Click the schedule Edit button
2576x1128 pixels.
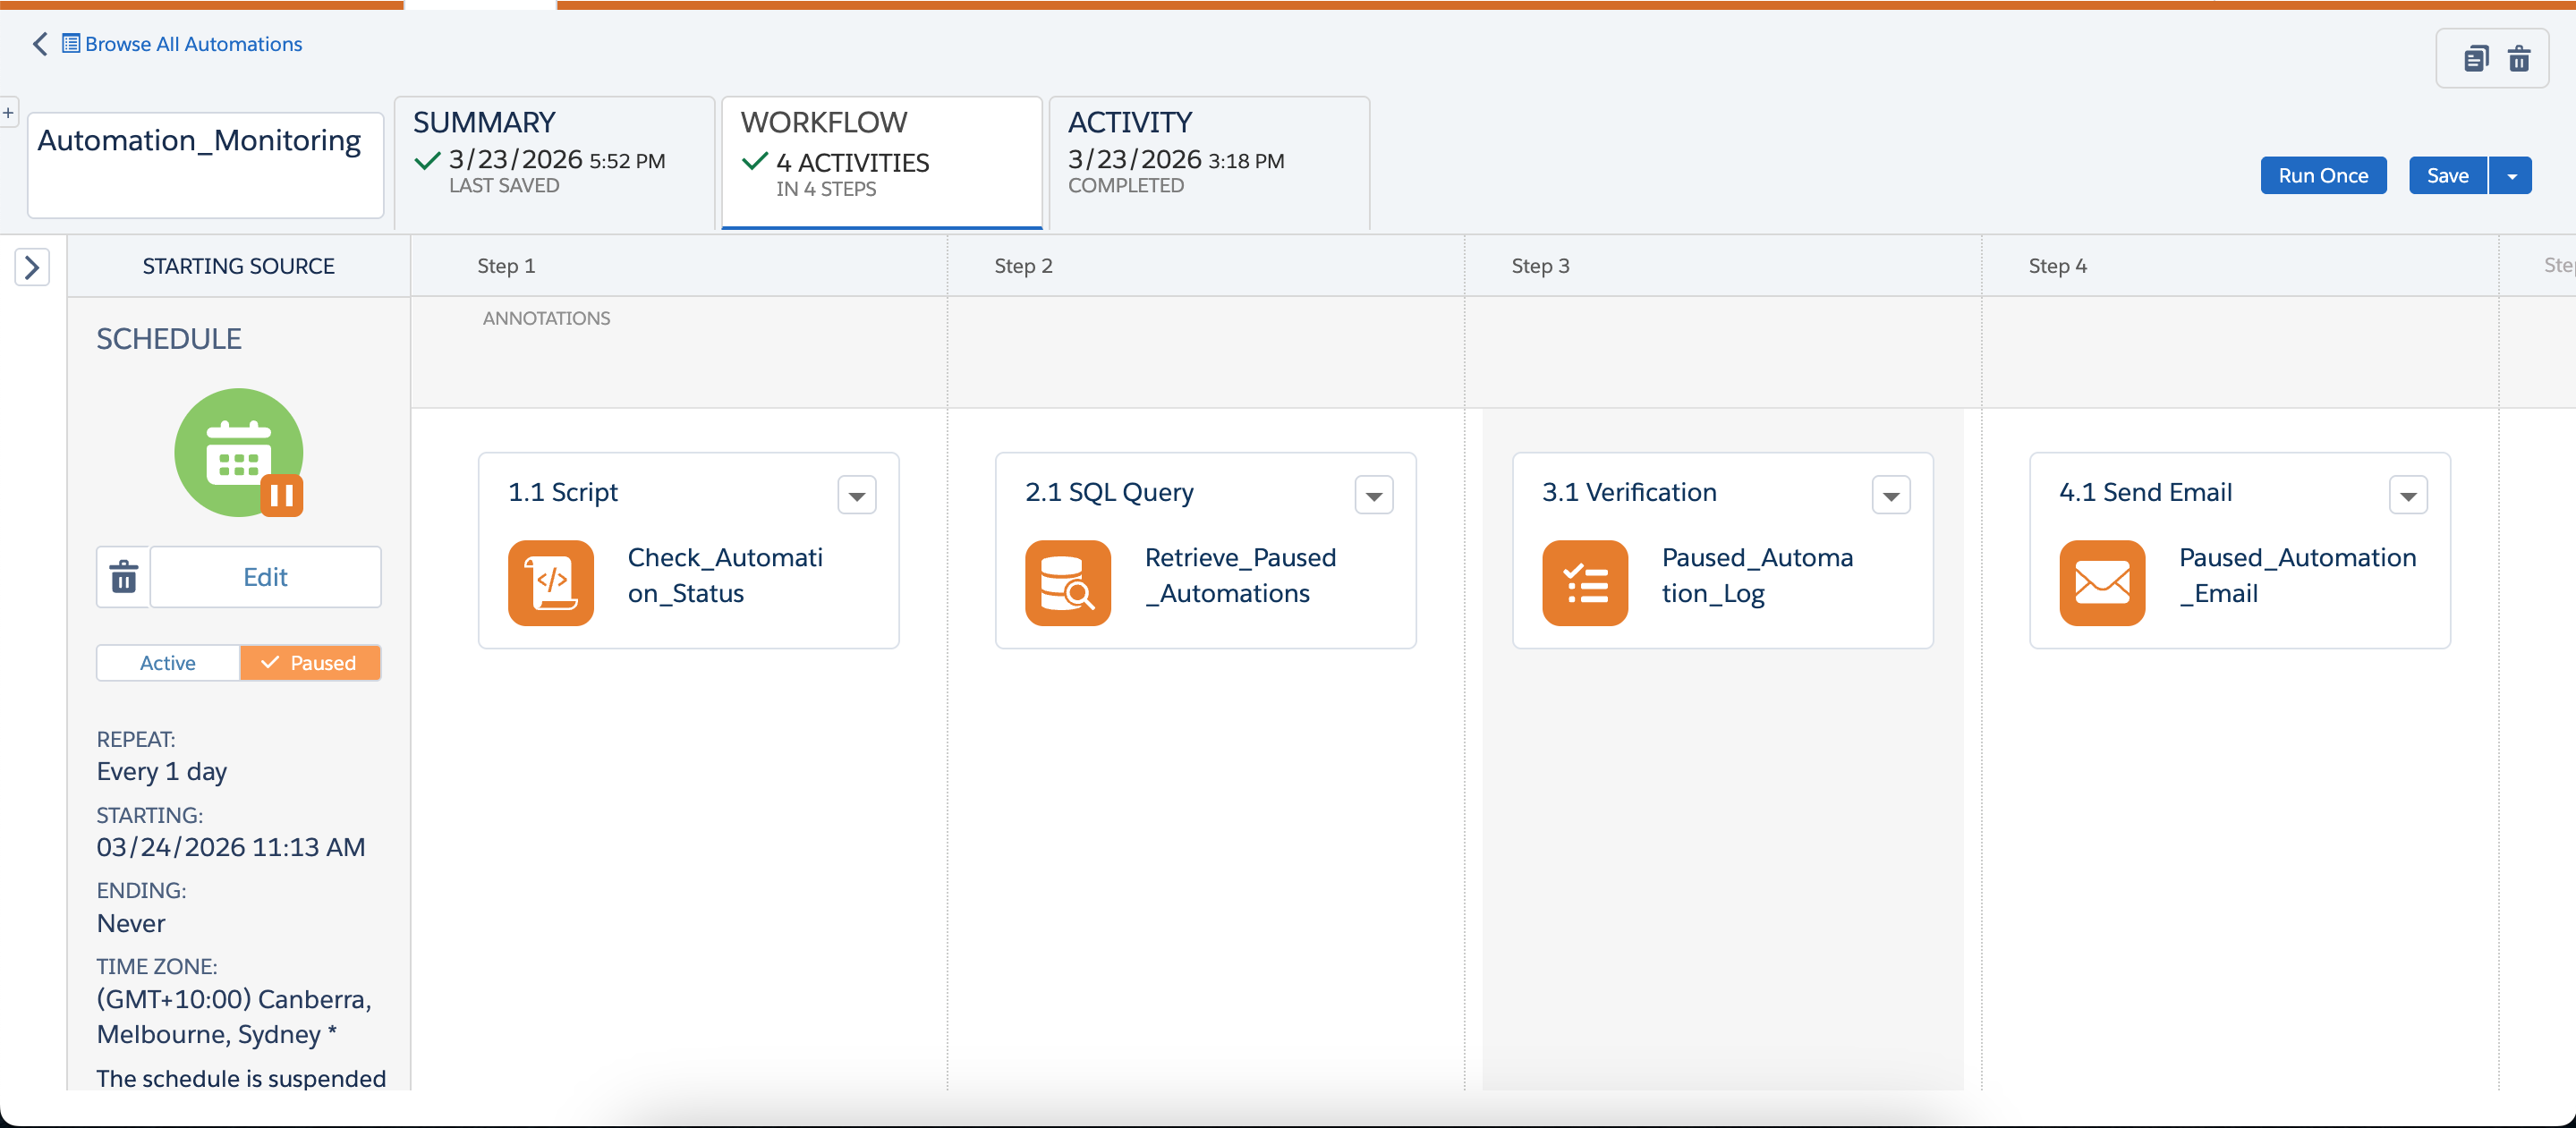click(x=265, y=577)
